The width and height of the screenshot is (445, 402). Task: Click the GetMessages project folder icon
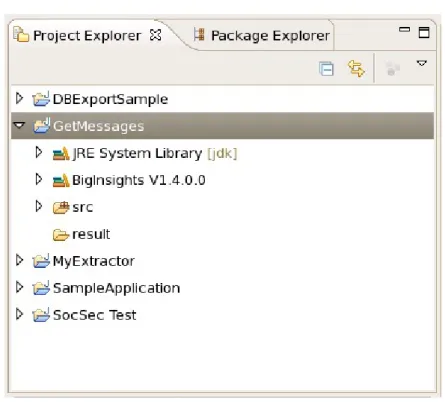(x=41, y=125)
